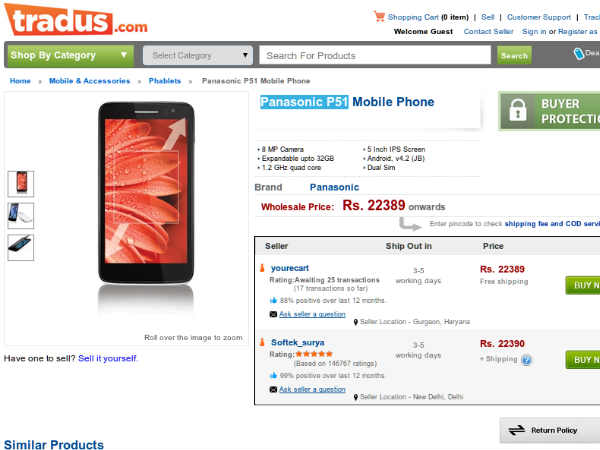600x450 pixels.
Task: Click Buy Now for yourecart's offer
Action: point(582,284)
